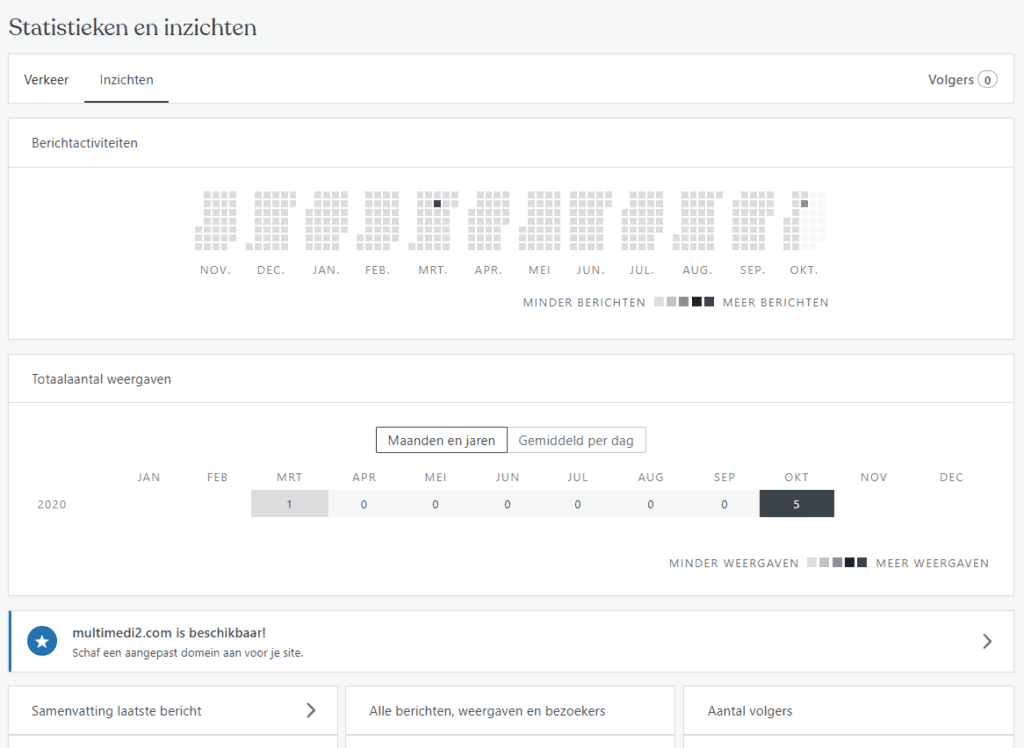This screenshot has width=1024, height=748.
Task: Click chevron arrow on the domain banner
Action: point(987,642)
